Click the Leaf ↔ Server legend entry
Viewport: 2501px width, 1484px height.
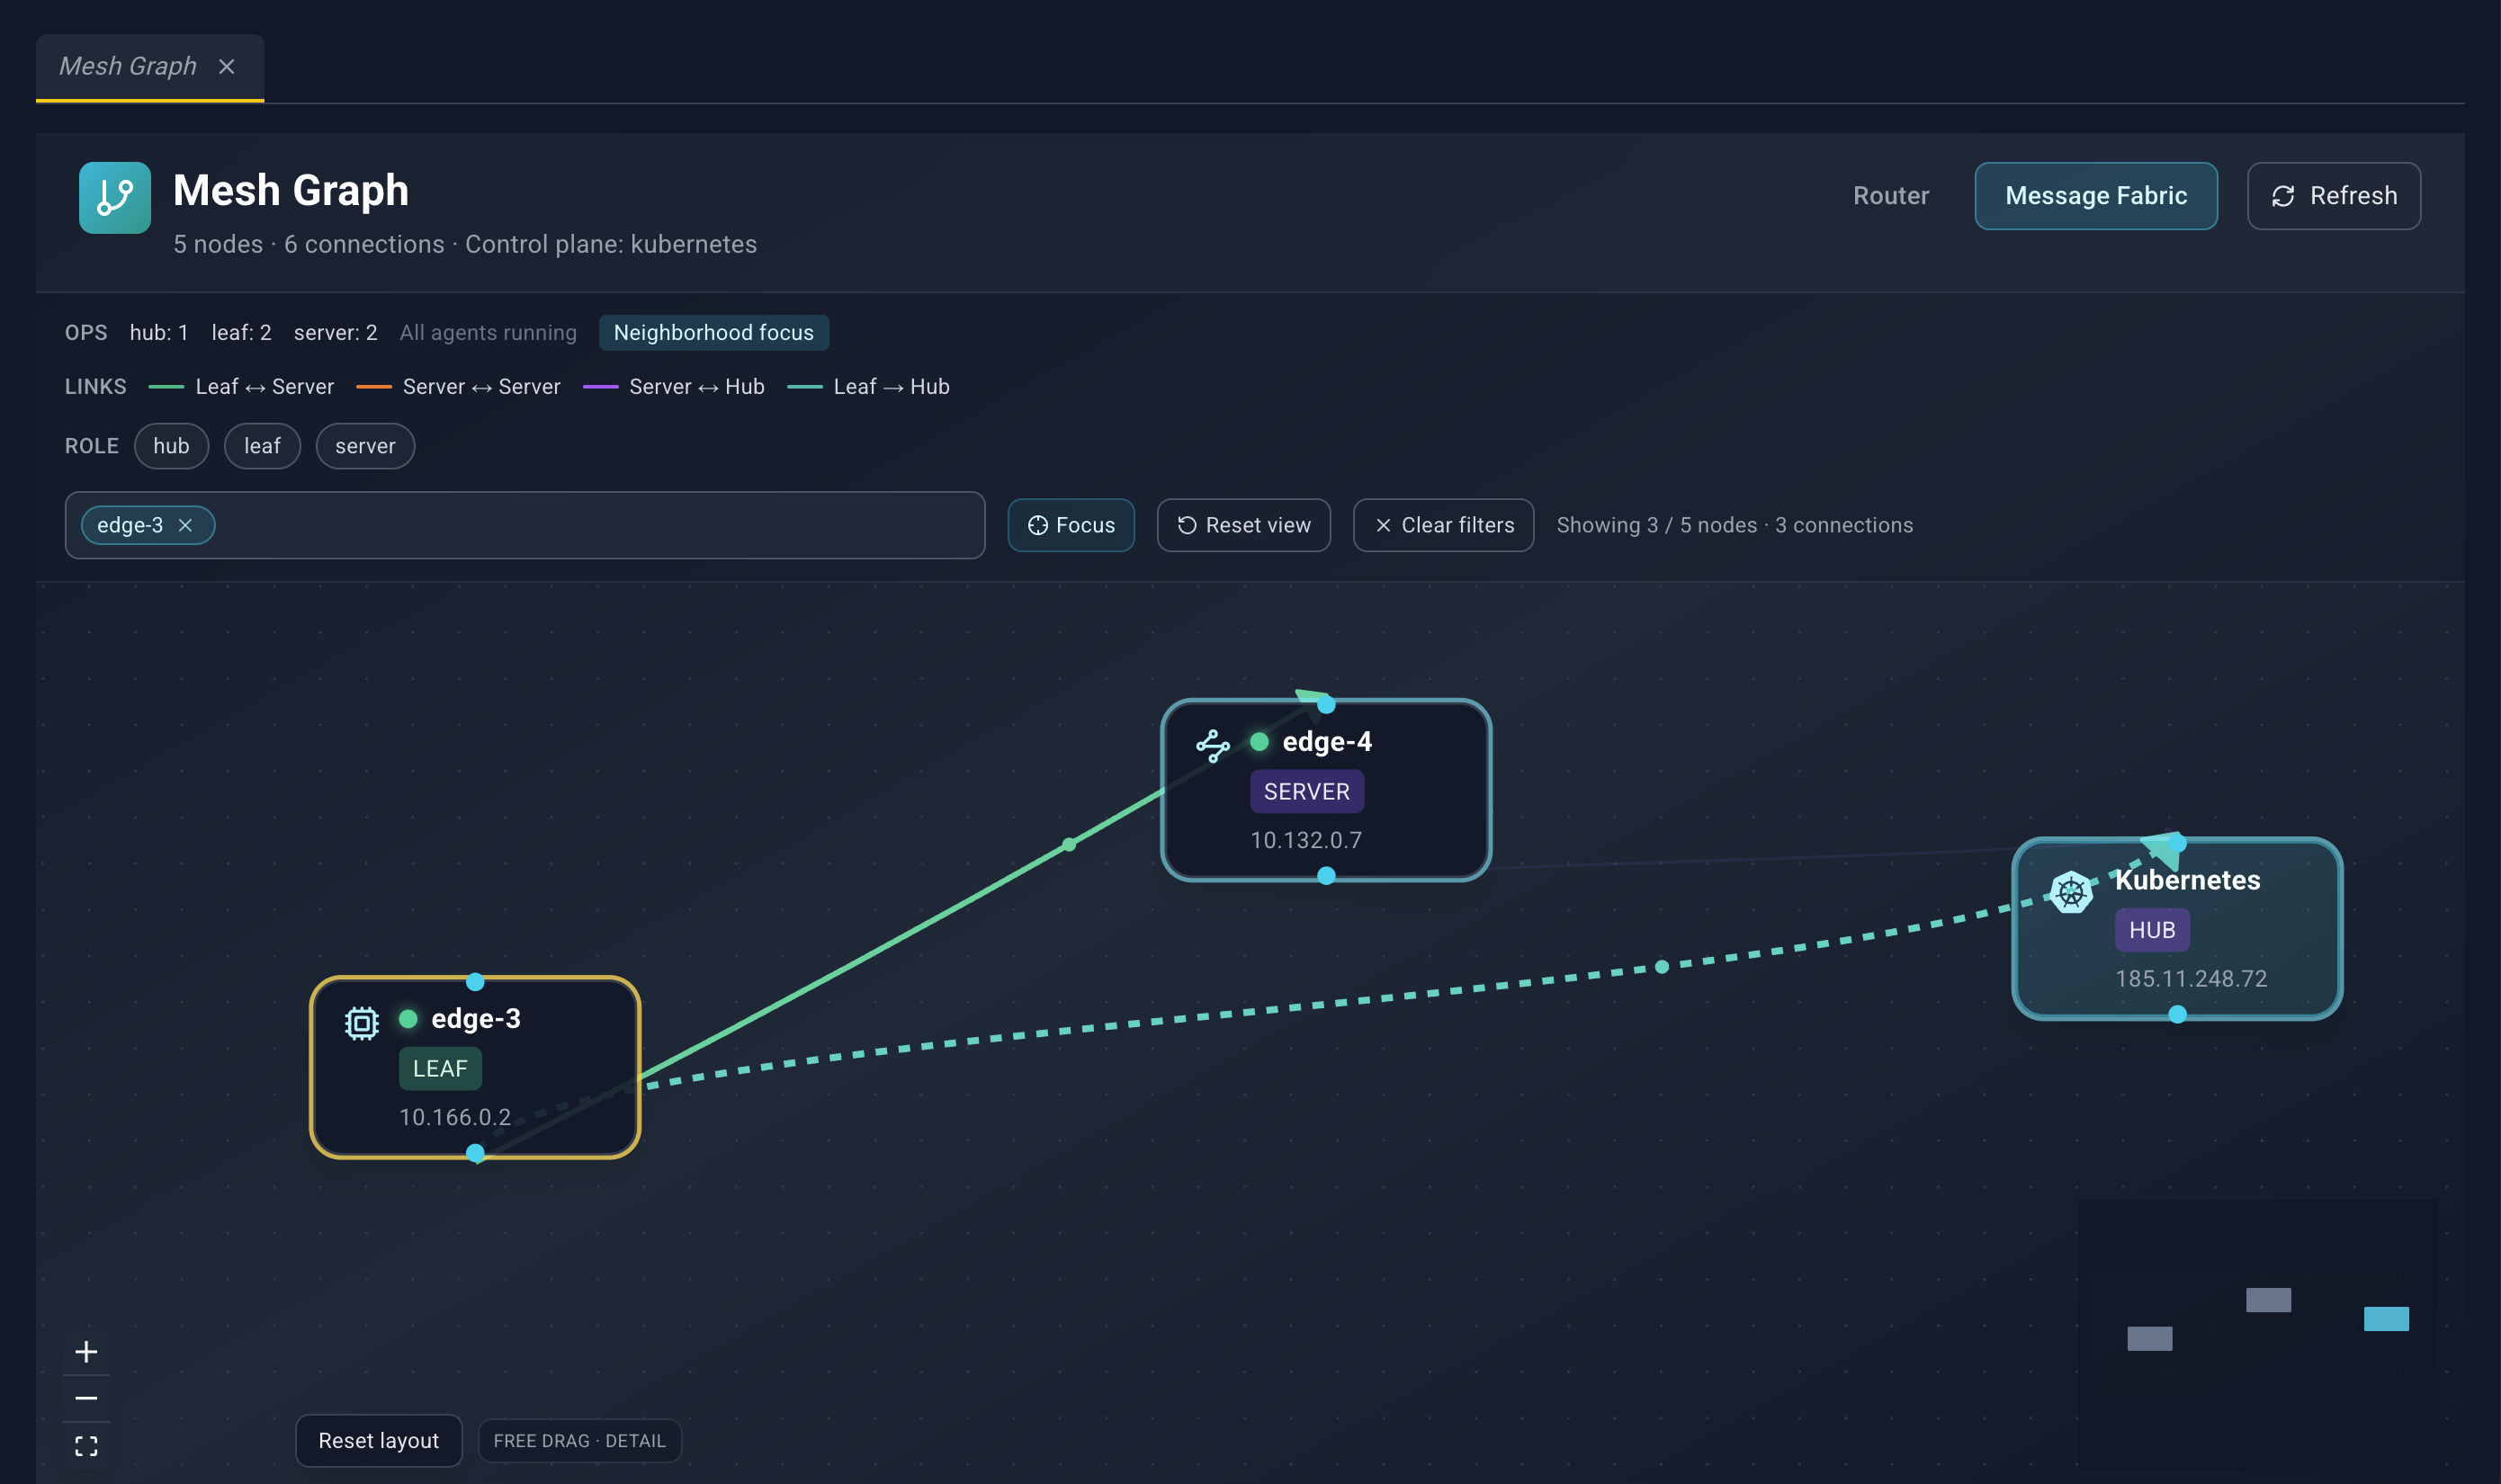(241, 386)
